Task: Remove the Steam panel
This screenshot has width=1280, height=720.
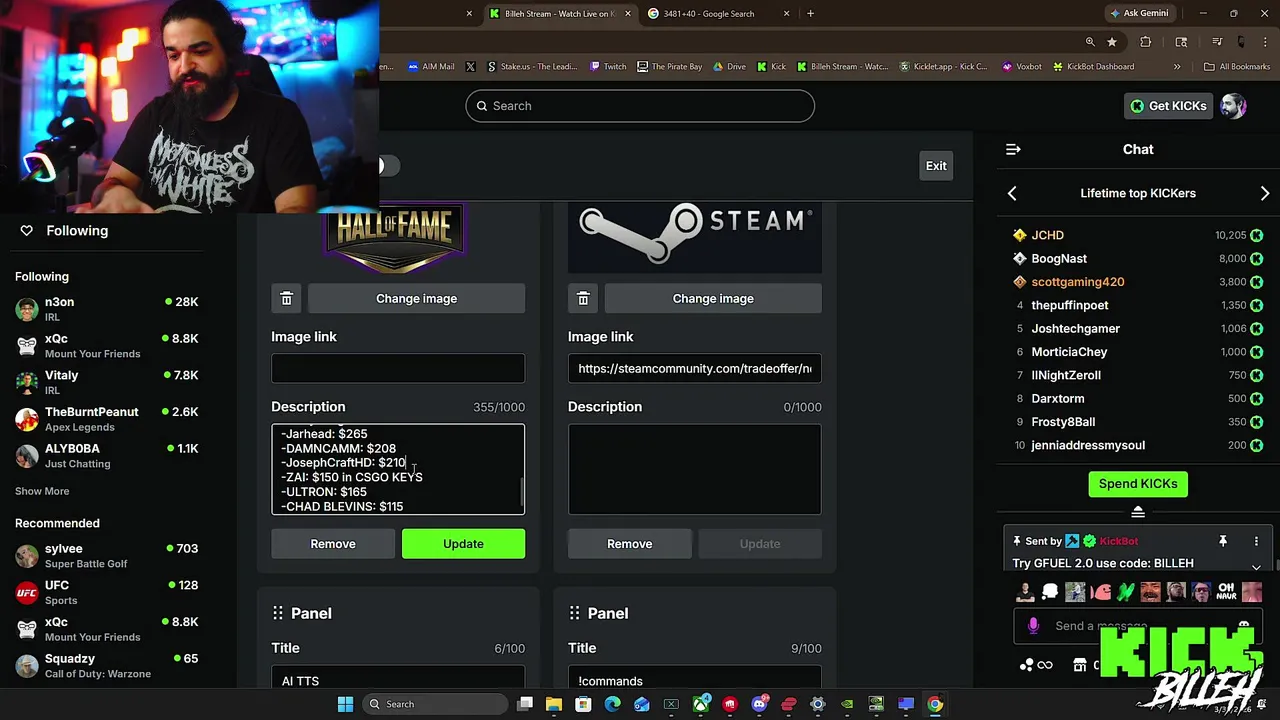Action: 629,544
